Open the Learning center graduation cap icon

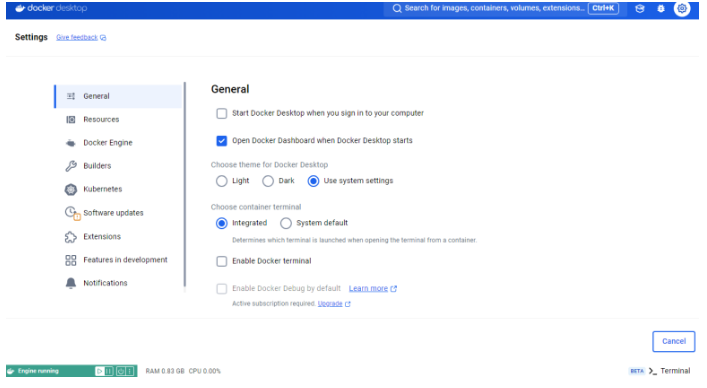pos(639,8)
